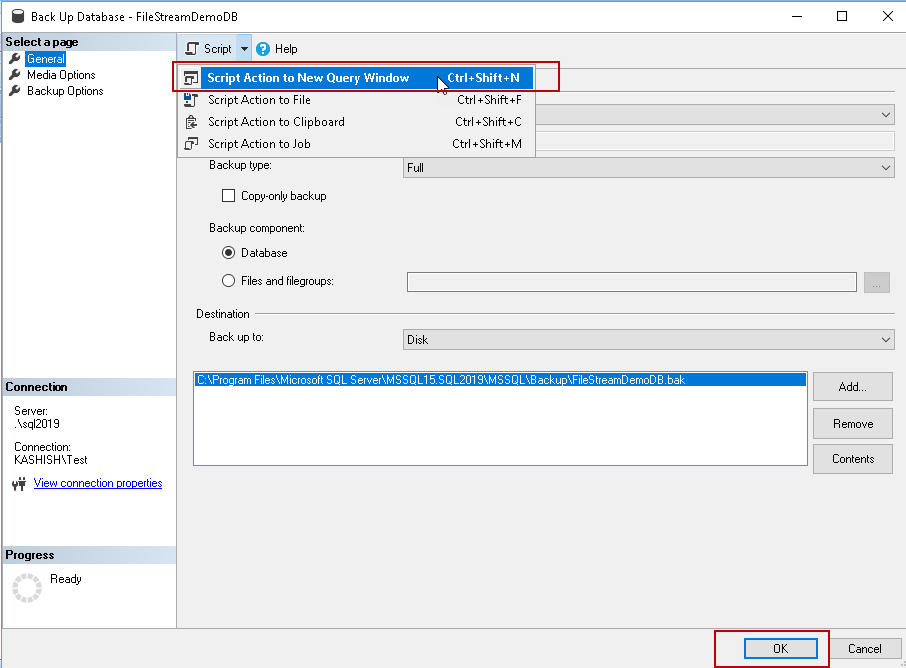
Task: Click the Add... destination button
Action: (x=852, y=387)
